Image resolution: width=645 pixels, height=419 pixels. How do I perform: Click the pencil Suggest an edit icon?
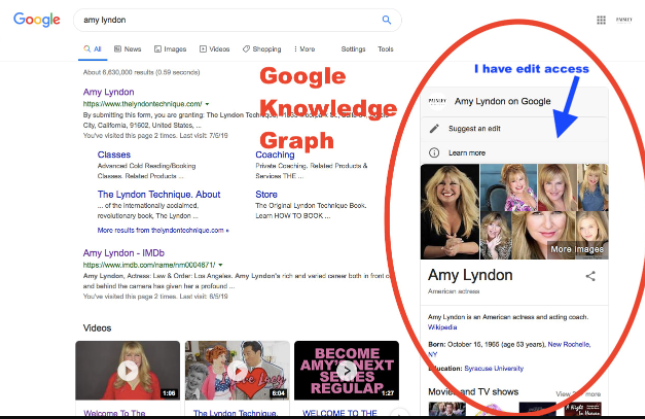pyautogui.click(x=434, y=128)
